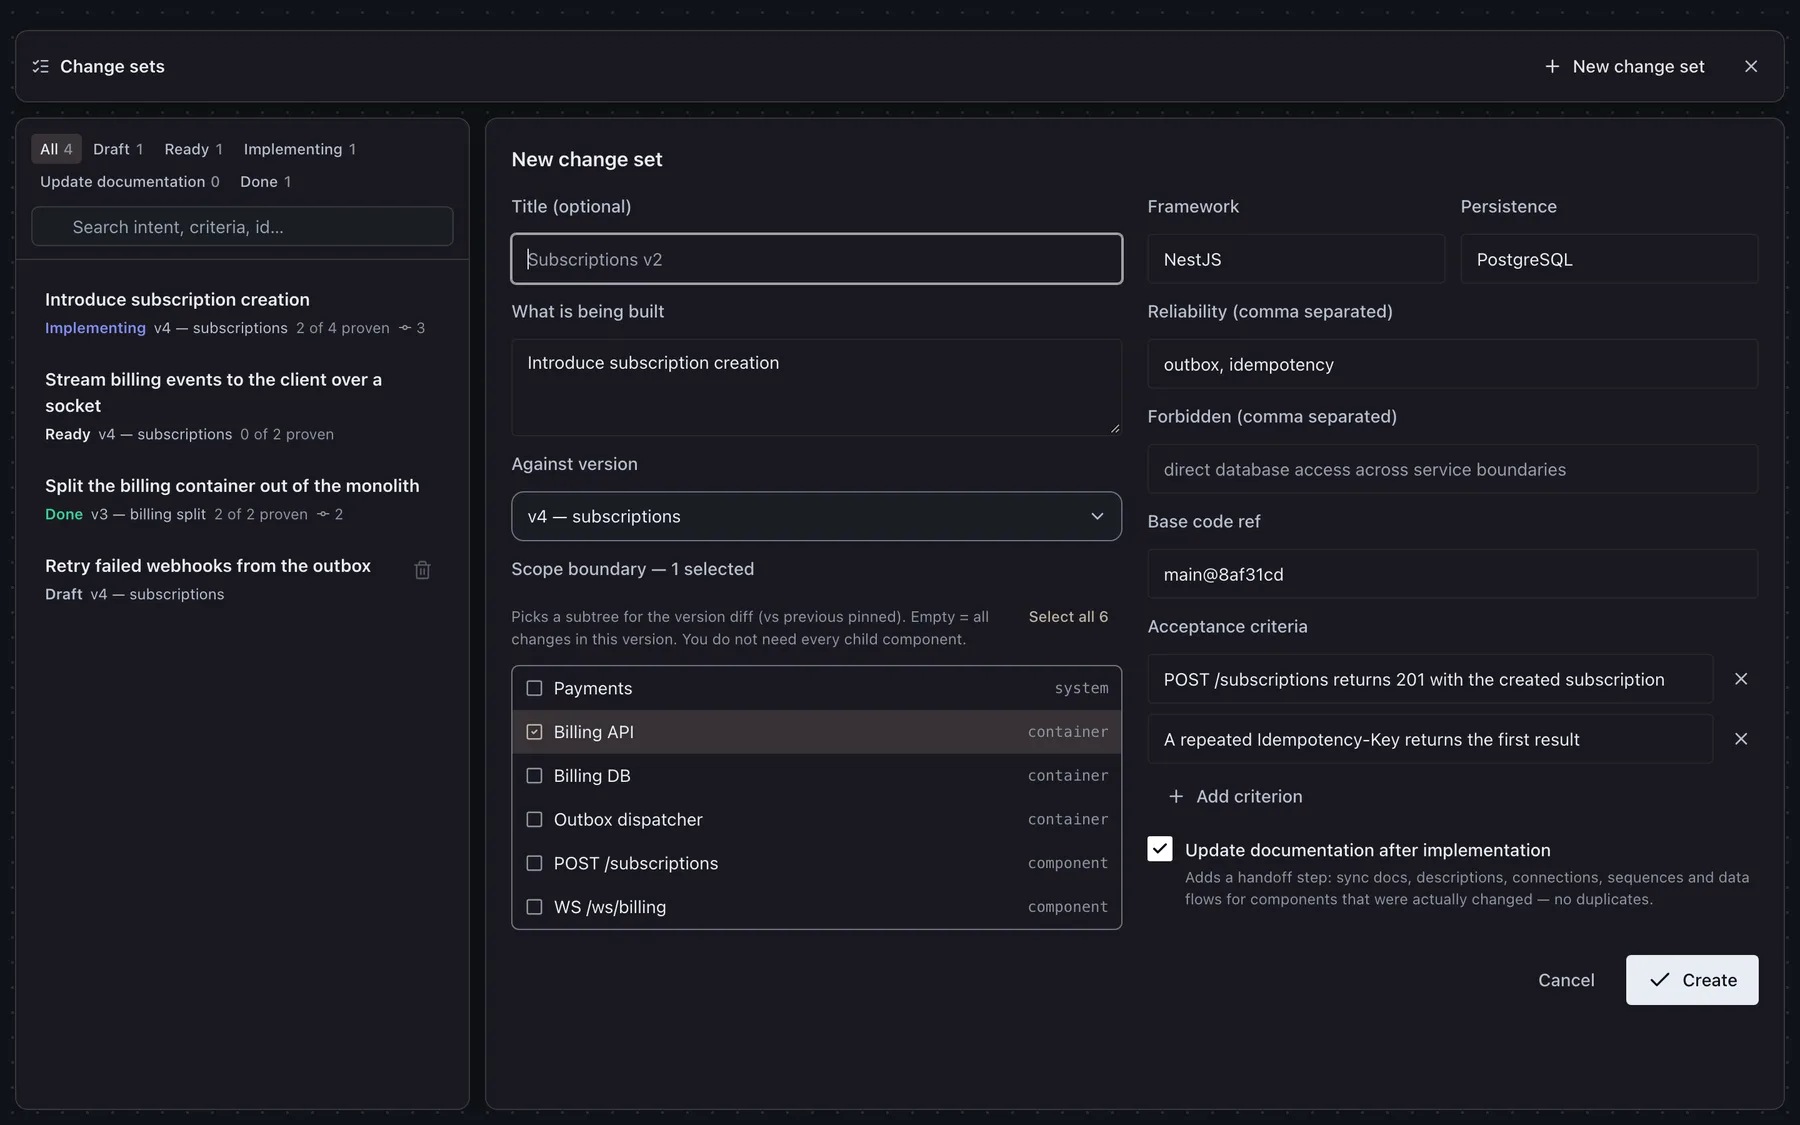The image size is (1800, 1125).
Task: Click the Forbidden input field
Action: pos(1453,469)
